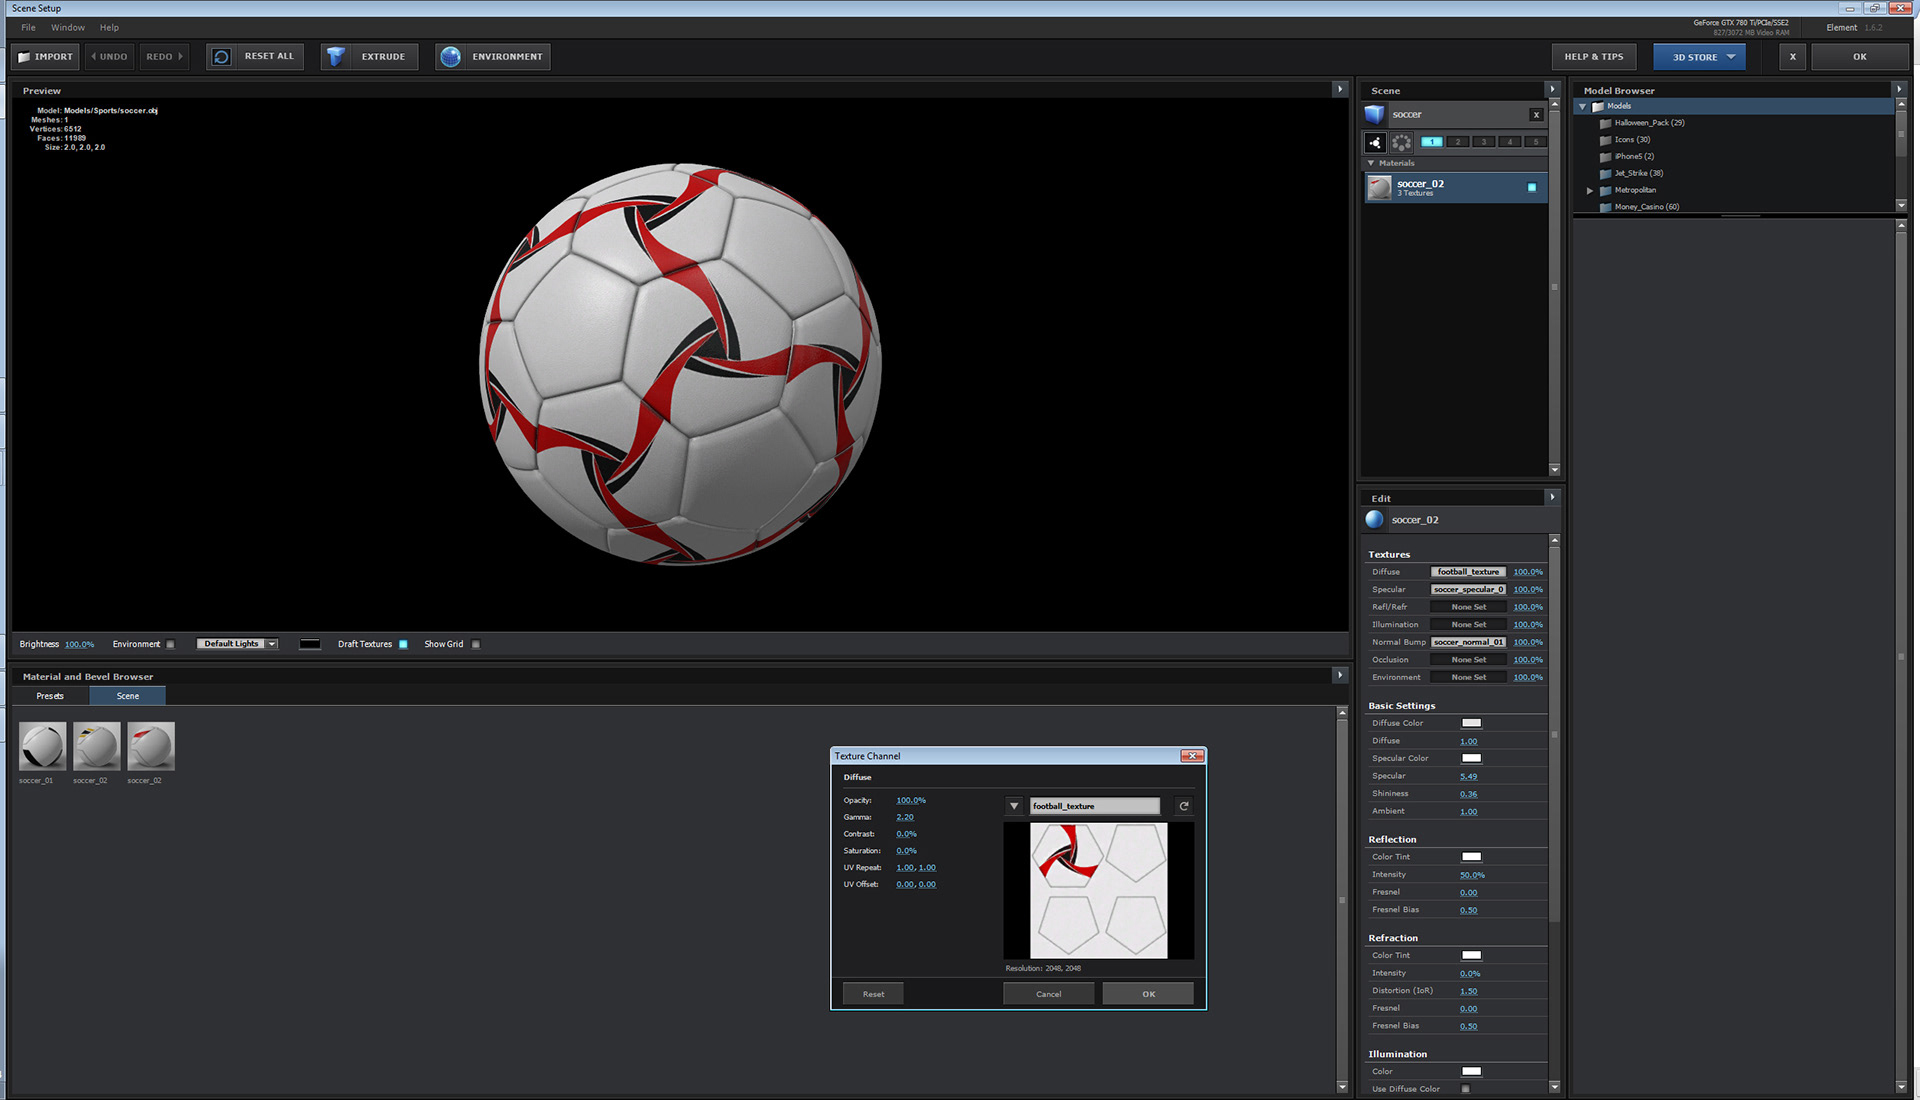Click the refresh icon beside football_texture field
The width and height of the screenshot is (1920, 1100).
pos(1184,806)
